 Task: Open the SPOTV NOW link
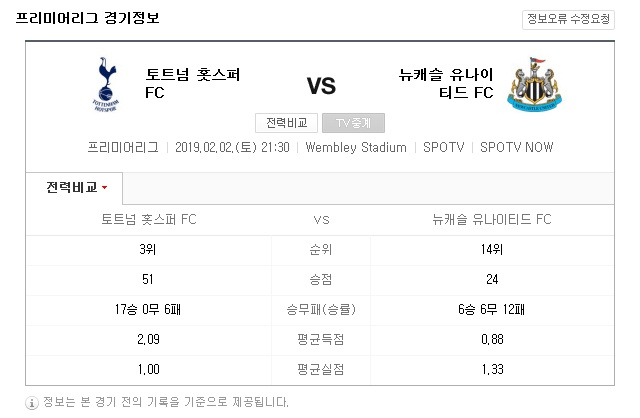click(516, 147)
